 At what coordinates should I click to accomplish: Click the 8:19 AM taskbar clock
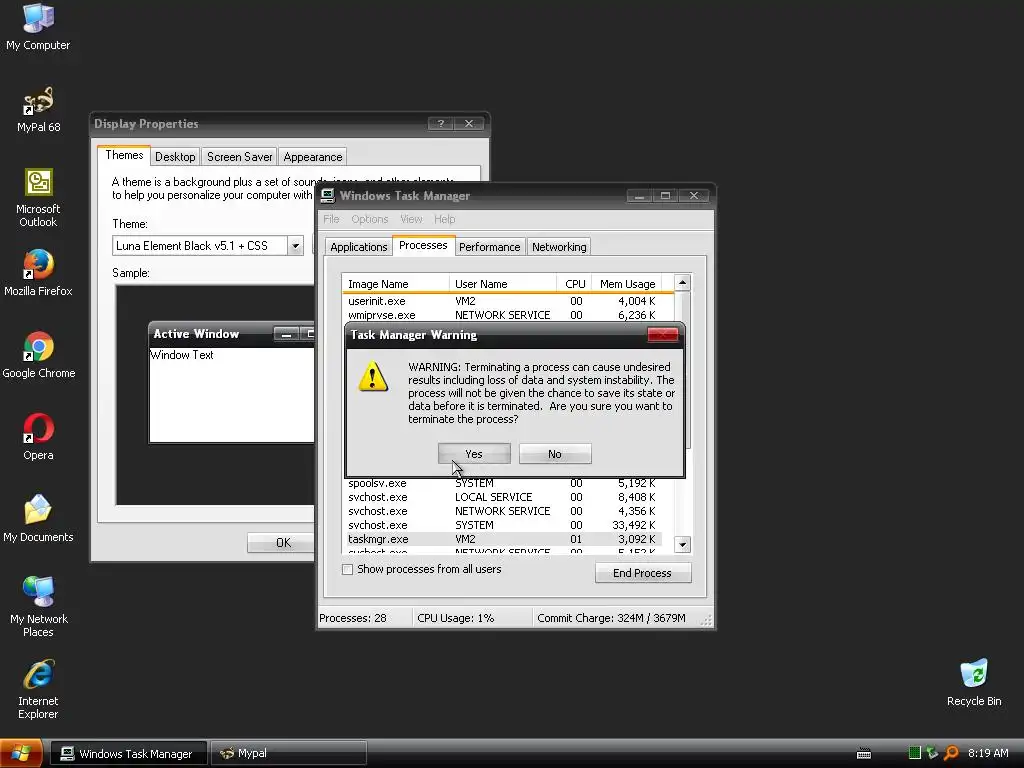pyautogui.click(x=988, y=753)
